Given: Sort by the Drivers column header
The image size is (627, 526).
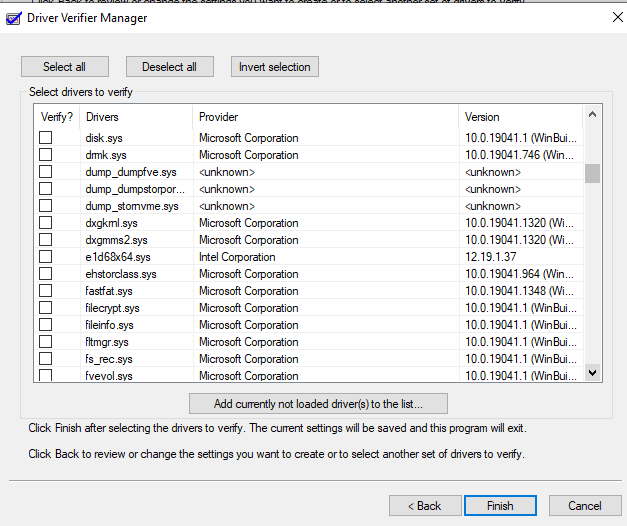Looking at the screenshot, I should pos(135,117).
